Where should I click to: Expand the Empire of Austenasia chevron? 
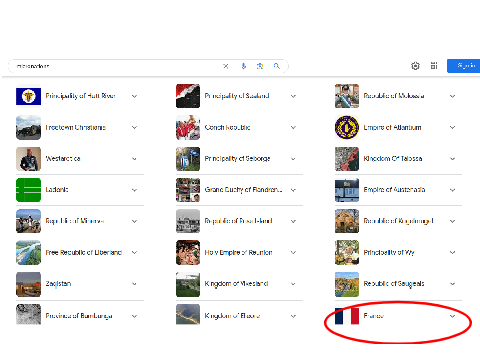(x=452, y=190)
